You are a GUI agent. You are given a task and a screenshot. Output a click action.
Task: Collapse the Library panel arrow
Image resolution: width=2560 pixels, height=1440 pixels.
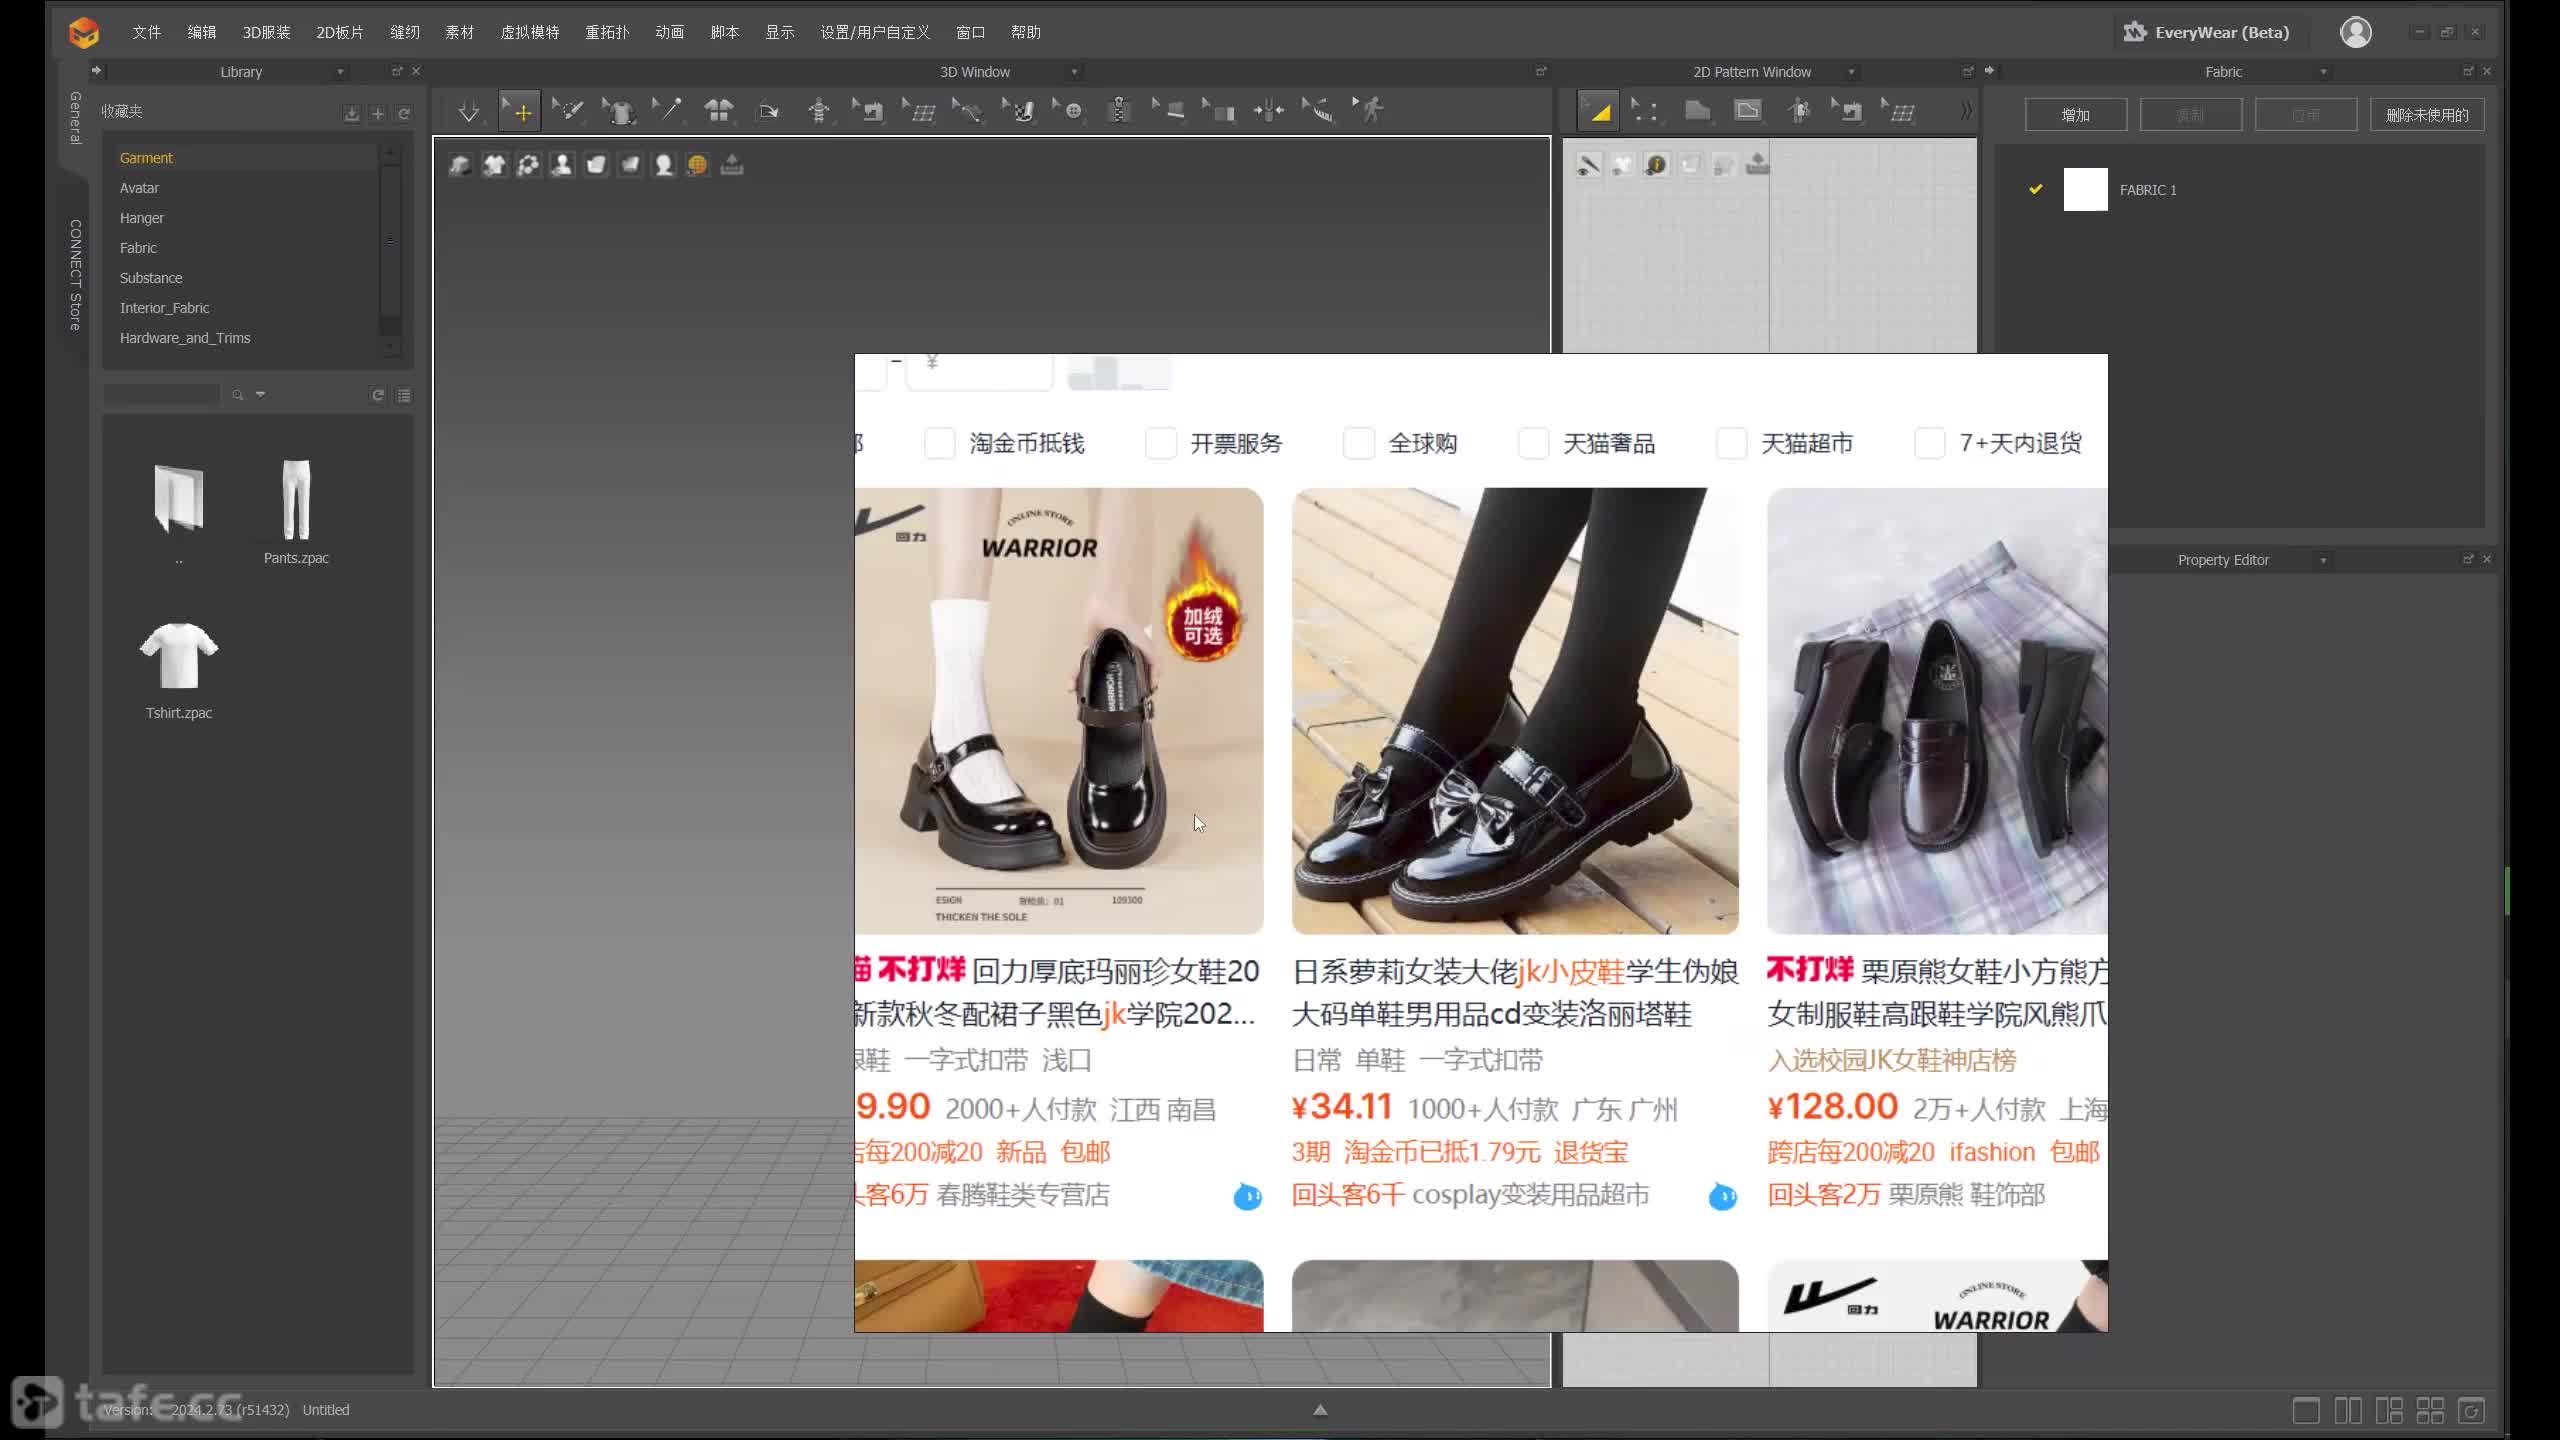(96, 71)
